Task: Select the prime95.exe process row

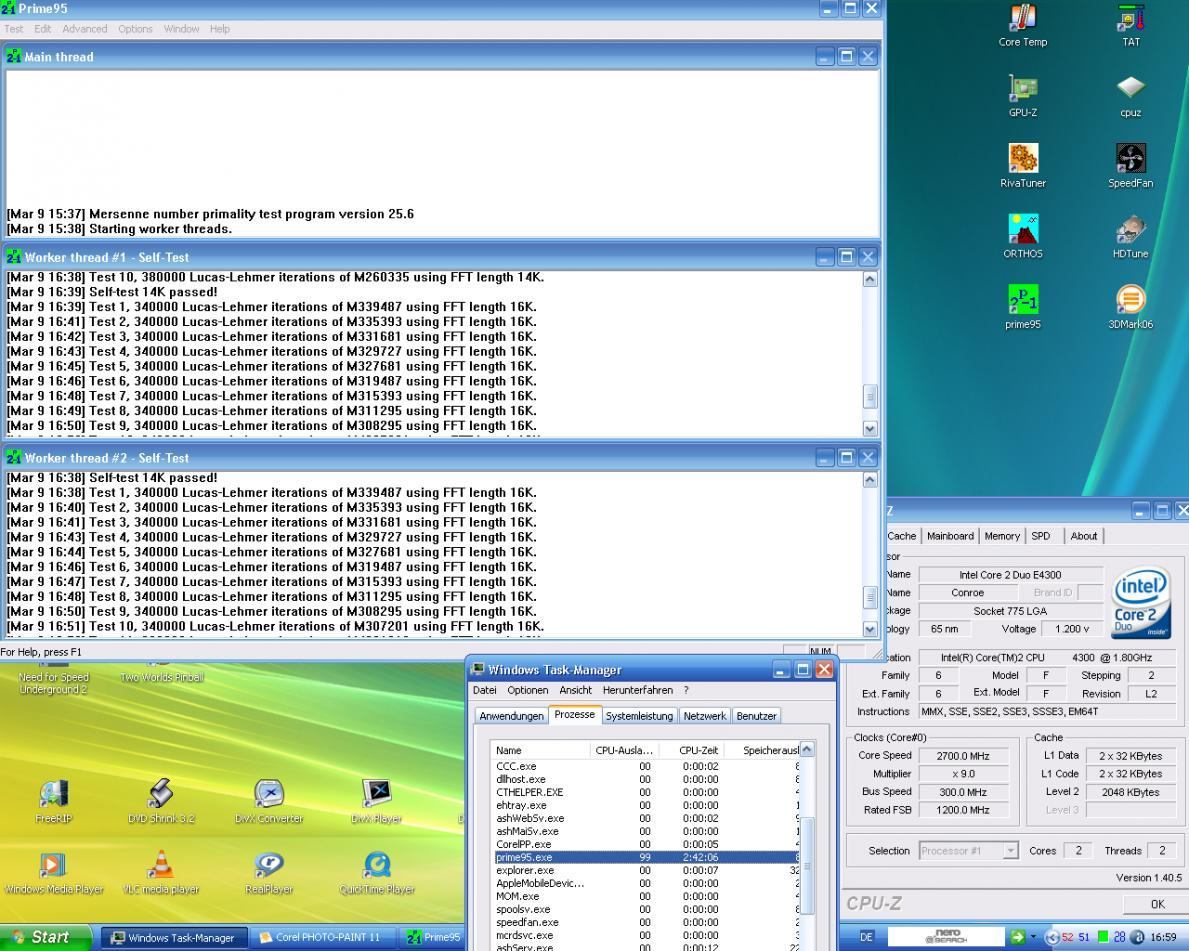Action: (x=645, y=857)
